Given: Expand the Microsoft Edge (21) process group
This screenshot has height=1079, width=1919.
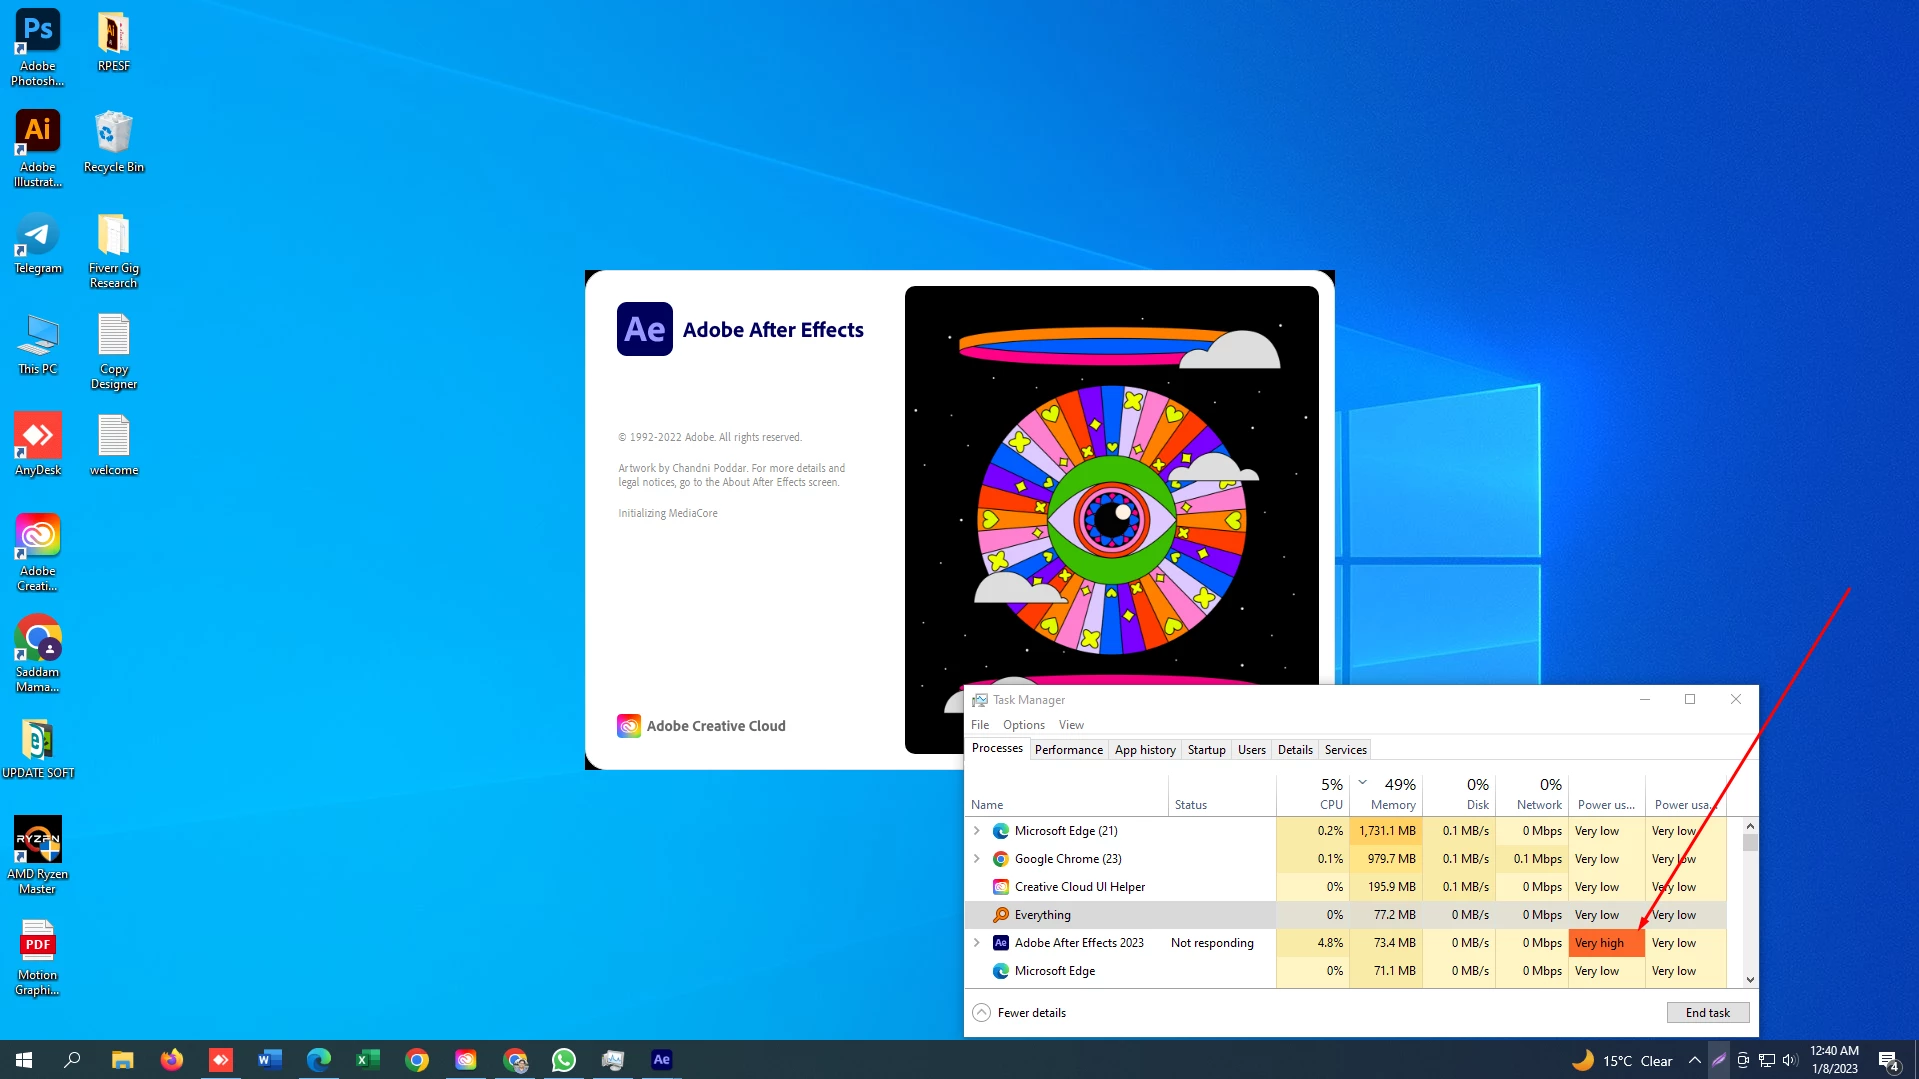Looking at the screenshot, I should click(x=977, y=831).
